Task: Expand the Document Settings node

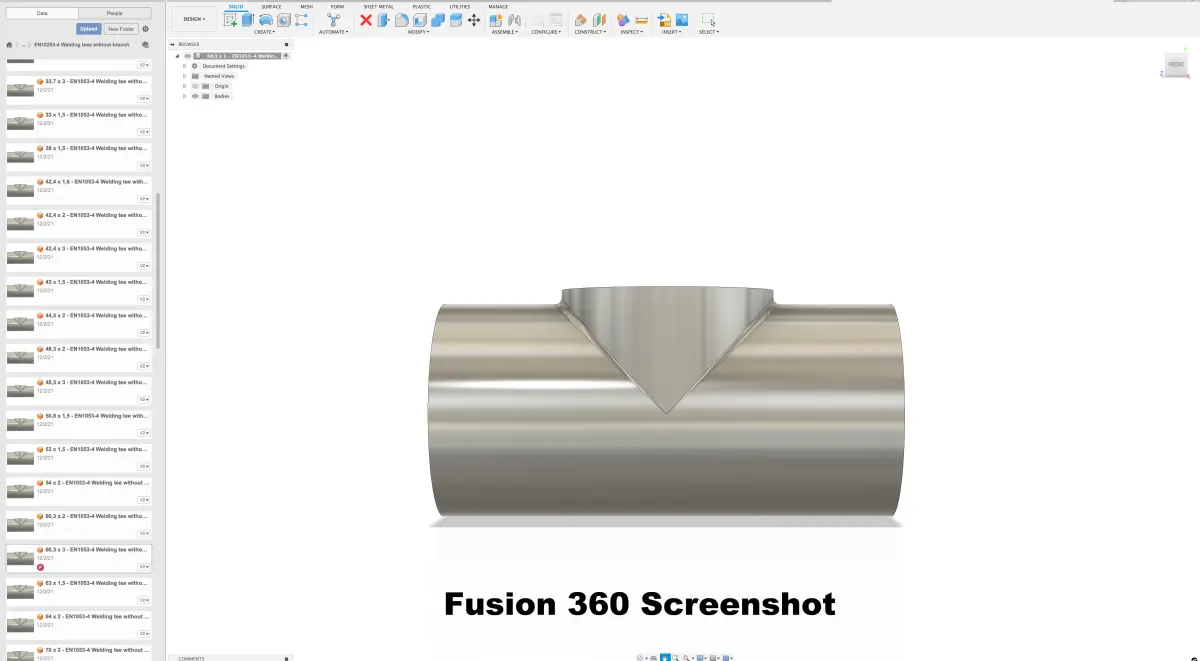Action: (x=184, y=66)
